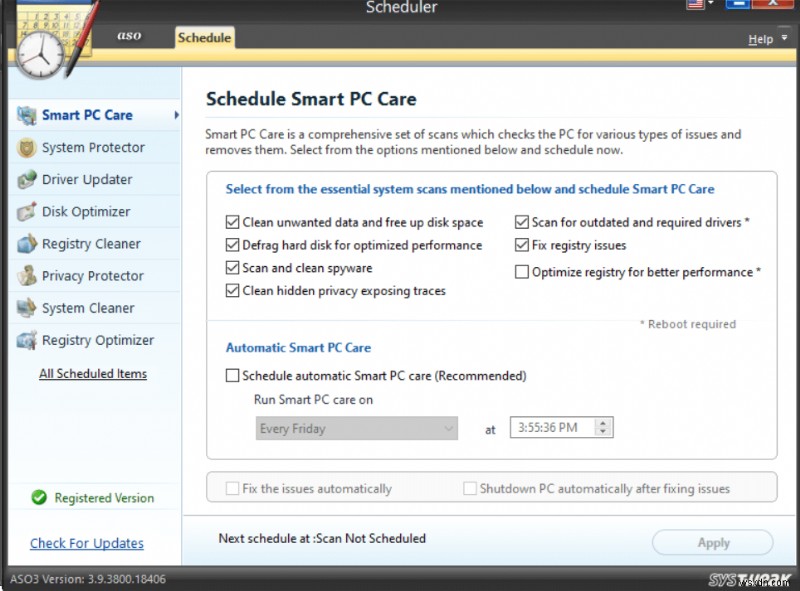Image resolution: width=800 pixels, height=591 pixels.
Task: Click the Smart PC Care sidebar icon
Action: click(27, 115)
